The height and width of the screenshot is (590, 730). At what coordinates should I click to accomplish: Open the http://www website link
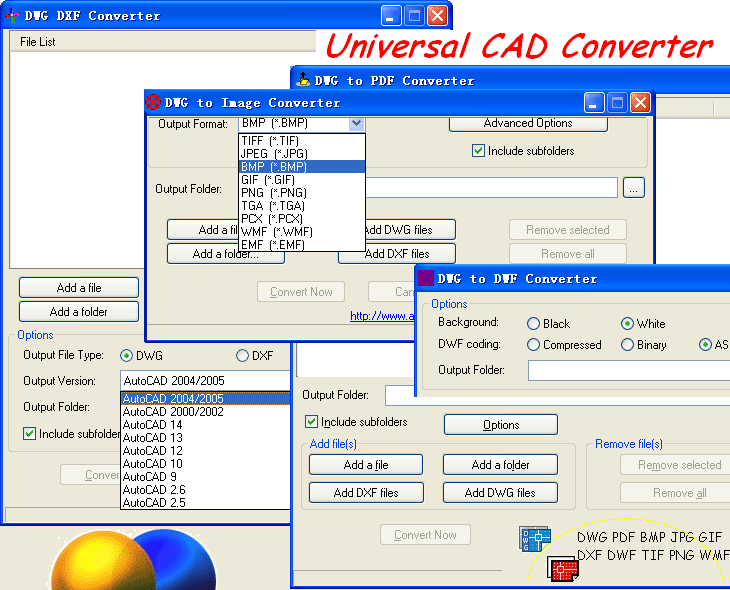tap(382, 316)
